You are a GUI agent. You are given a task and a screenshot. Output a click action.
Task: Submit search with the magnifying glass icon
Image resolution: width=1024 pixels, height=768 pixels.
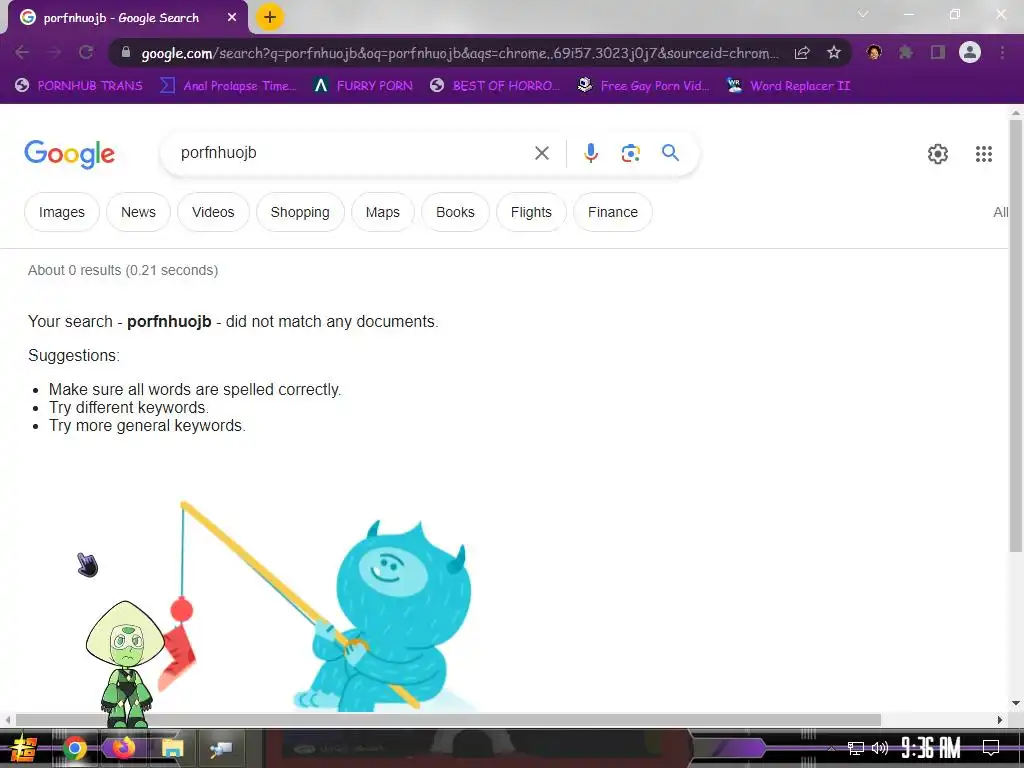[x=670, y=153]
